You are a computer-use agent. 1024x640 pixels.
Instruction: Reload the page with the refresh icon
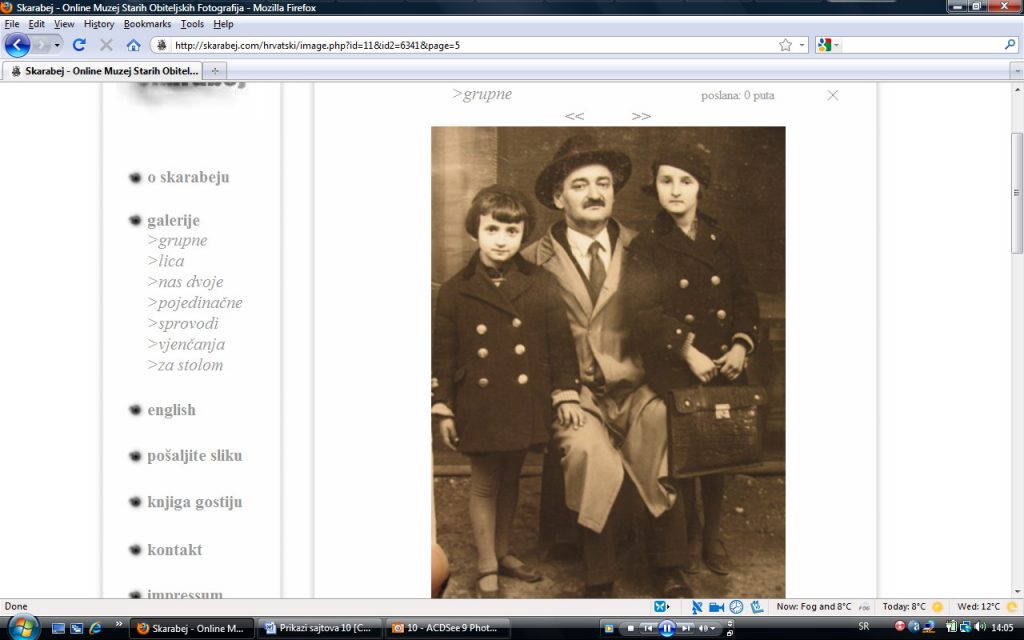click(79, 45)
